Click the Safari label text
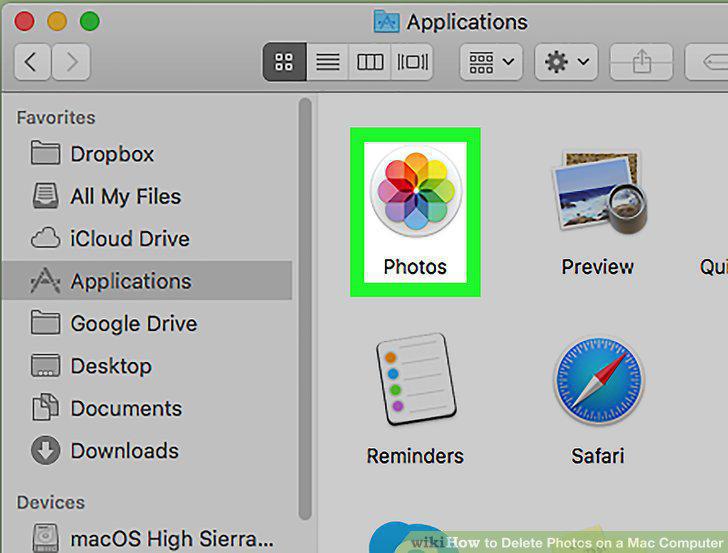 tap(598, 456)
